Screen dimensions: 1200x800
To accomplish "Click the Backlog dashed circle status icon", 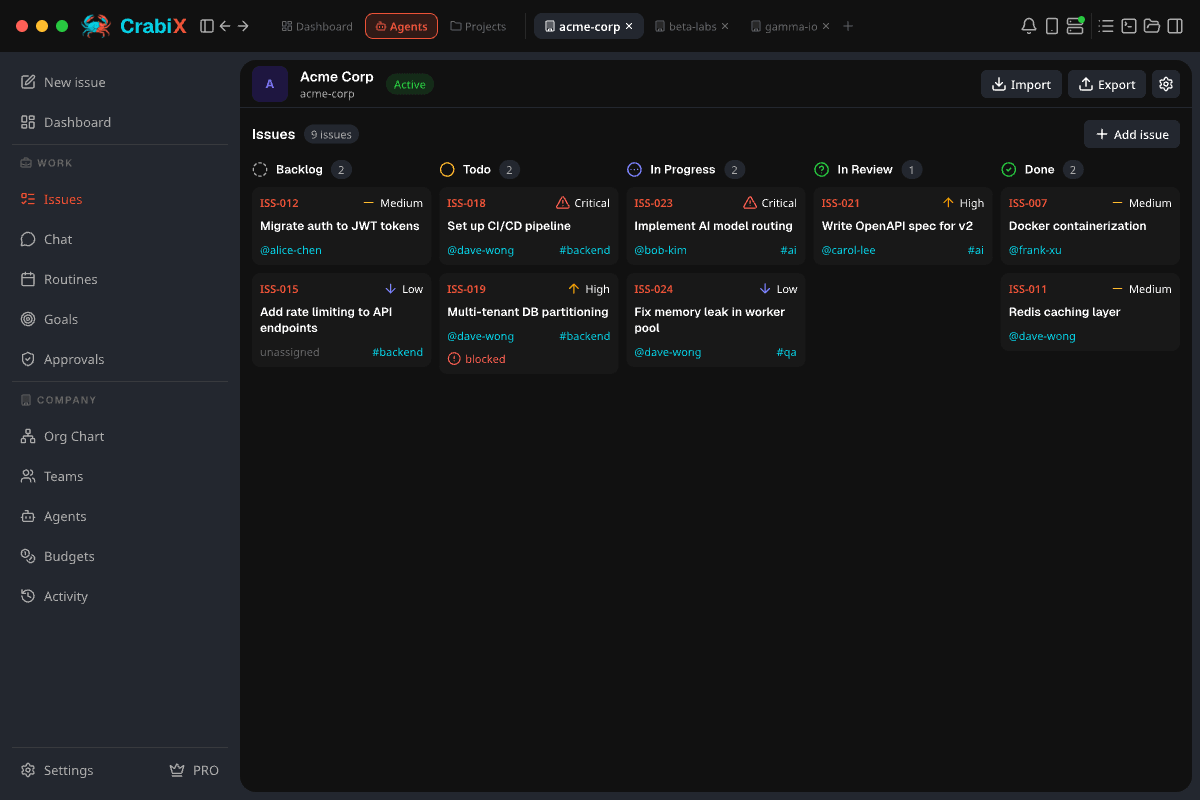I will pos(260,170).
